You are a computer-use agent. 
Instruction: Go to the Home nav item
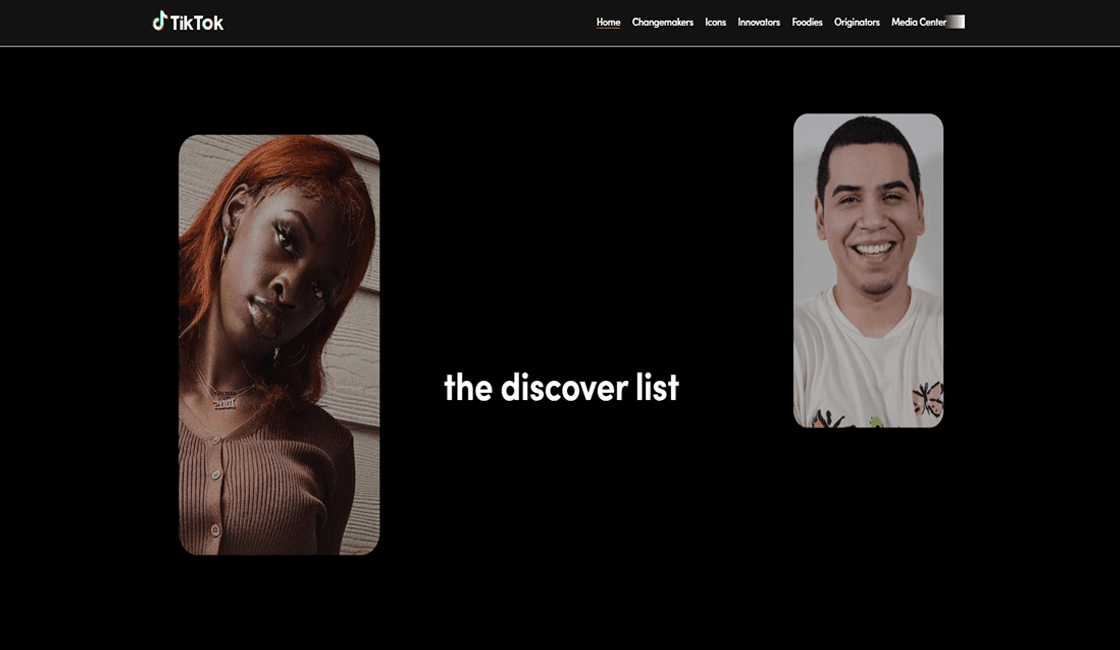pos(608,22)
